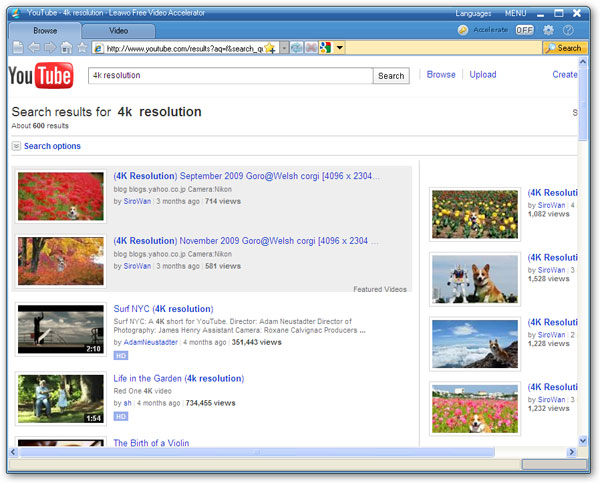Viewport: 600px width, 483px height.
Task: Open the Surf NYC thumbnail marked 2:10
Action: [x=60, y=329]
